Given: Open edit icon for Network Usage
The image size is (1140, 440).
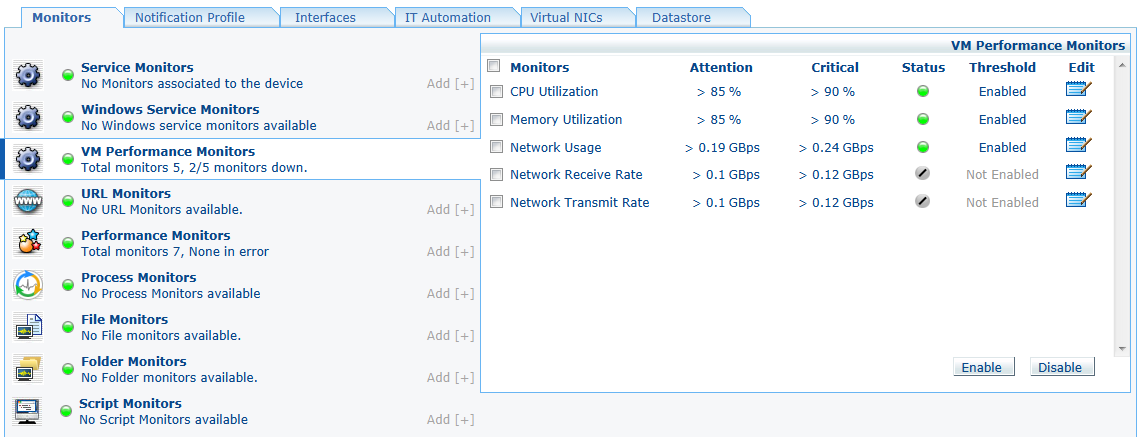Looking at the screenshot, I should coord(1077,147).
